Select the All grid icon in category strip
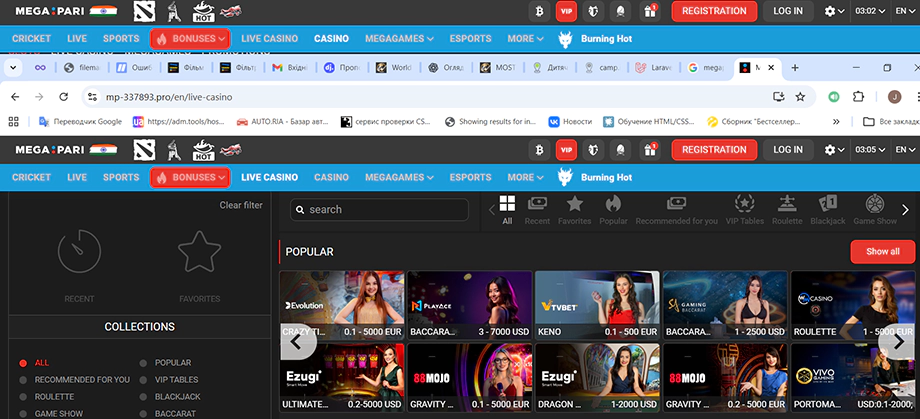This screenshot has width=920, height=419. [507, 204]
